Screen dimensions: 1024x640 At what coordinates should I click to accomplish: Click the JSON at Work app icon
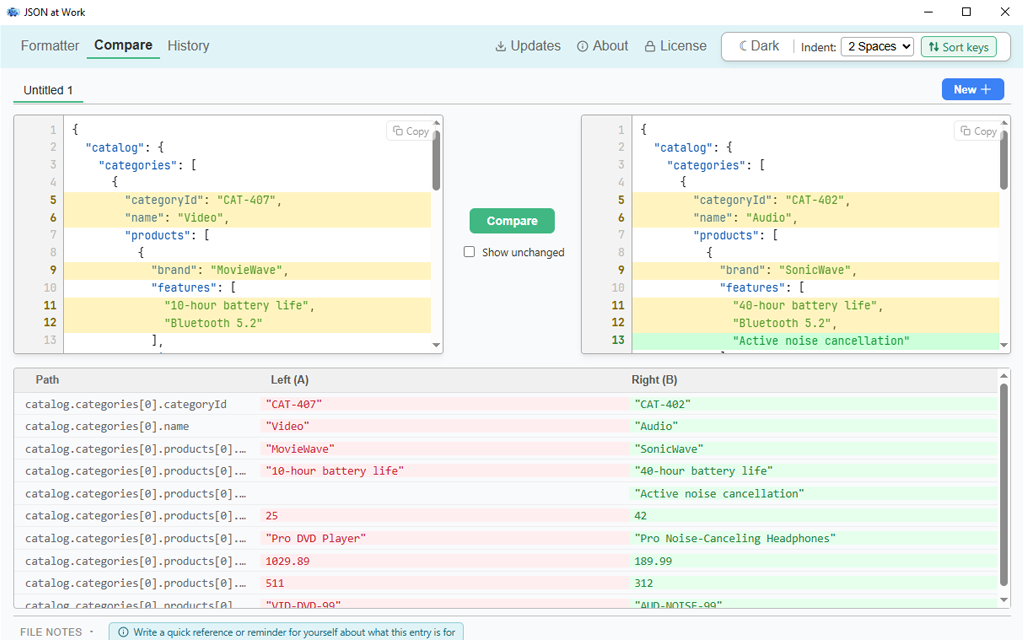(x=12, y=12)
